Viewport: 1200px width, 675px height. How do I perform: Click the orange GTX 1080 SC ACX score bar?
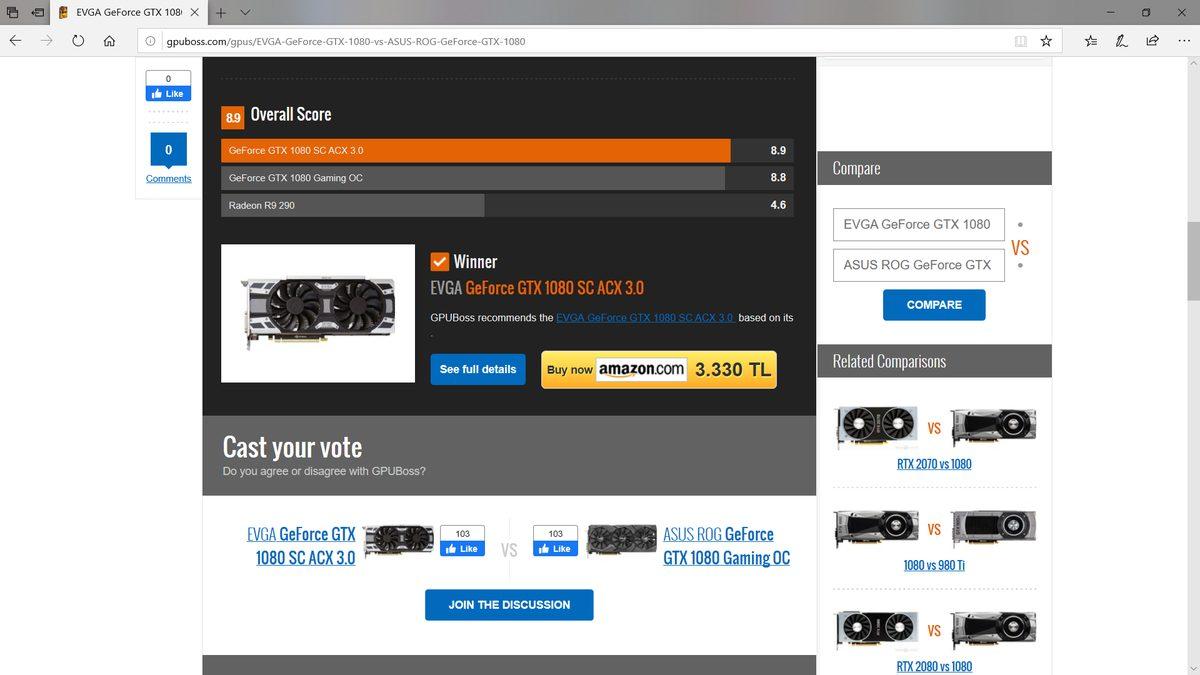475,150
